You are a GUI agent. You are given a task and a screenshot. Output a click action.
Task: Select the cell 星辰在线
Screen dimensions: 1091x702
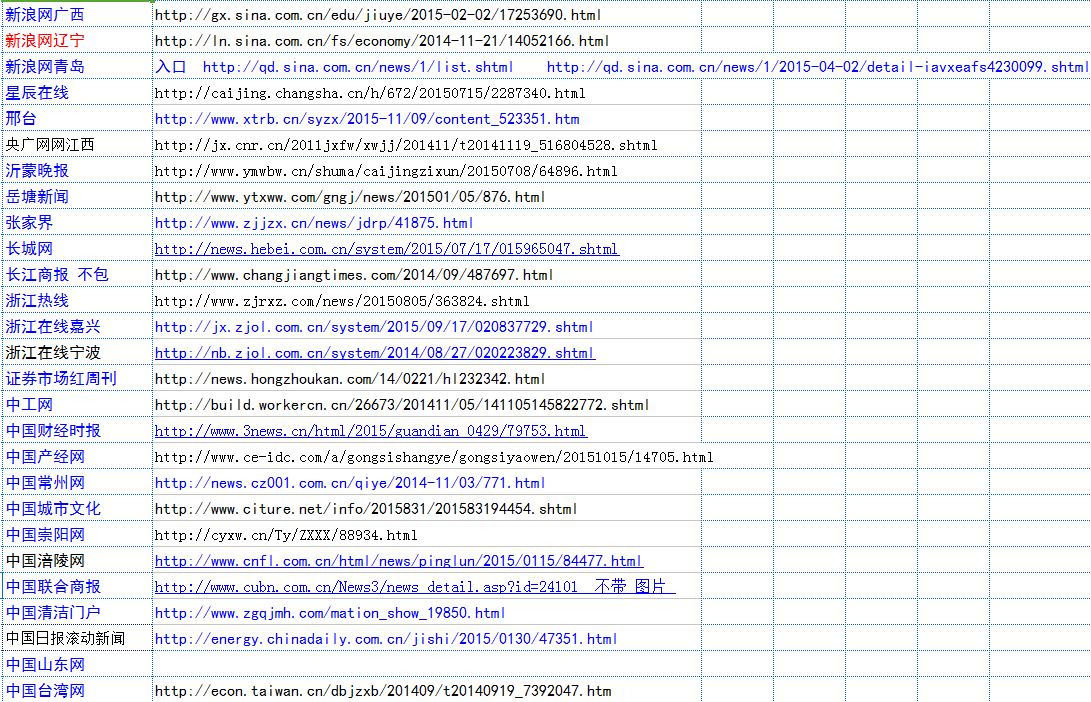77,92
